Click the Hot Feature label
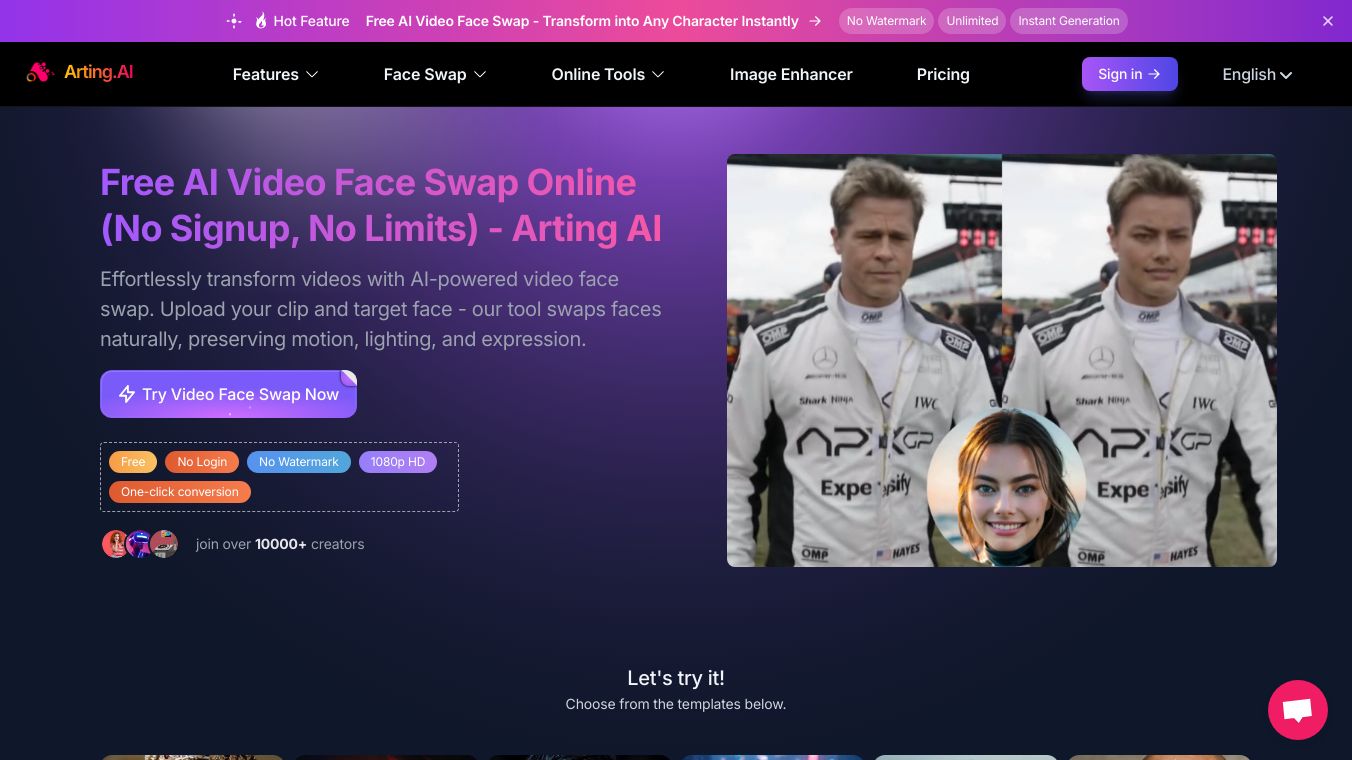This screenshot has width=1352, height=760. pos(311,21)
